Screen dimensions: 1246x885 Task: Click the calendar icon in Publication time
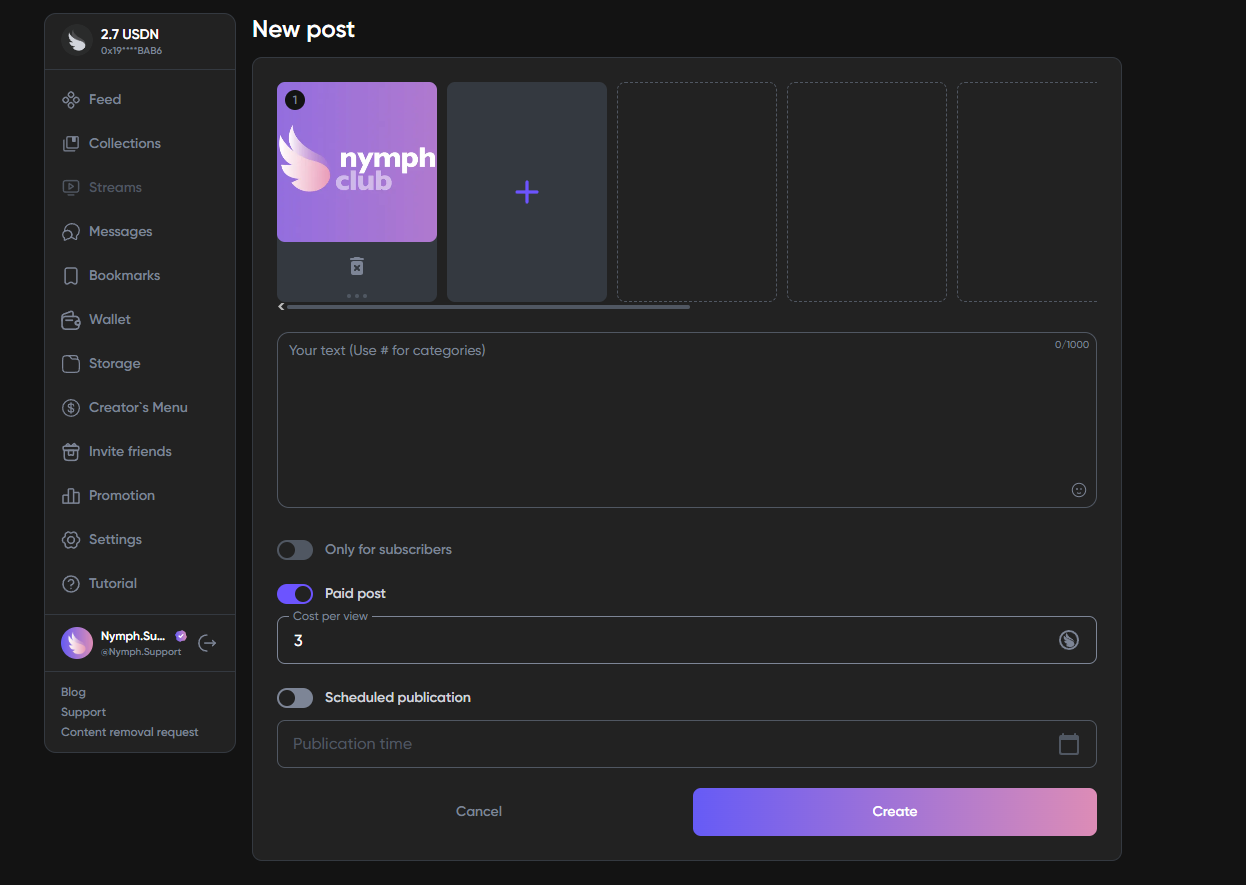coord(1069,744)
